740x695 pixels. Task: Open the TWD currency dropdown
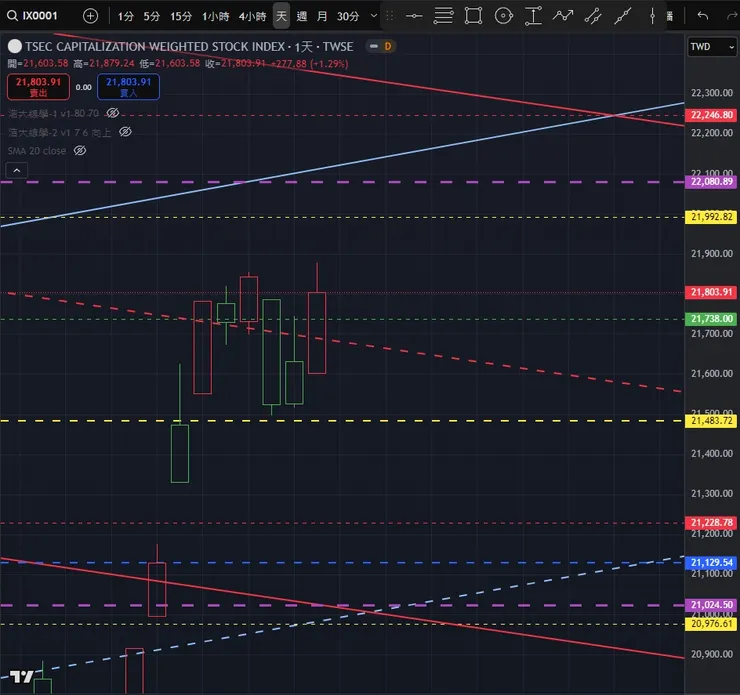712,47
